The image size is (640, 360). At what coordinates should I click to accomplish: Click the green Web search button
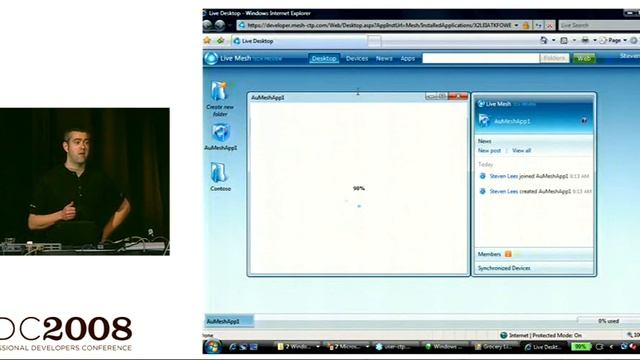584,58
